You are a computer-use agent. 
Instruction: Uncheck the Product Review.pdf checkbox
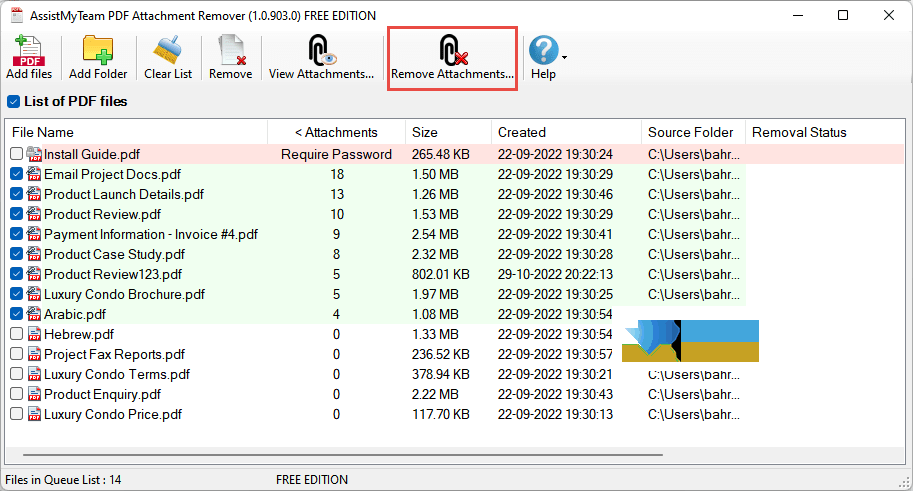[16, 214]
